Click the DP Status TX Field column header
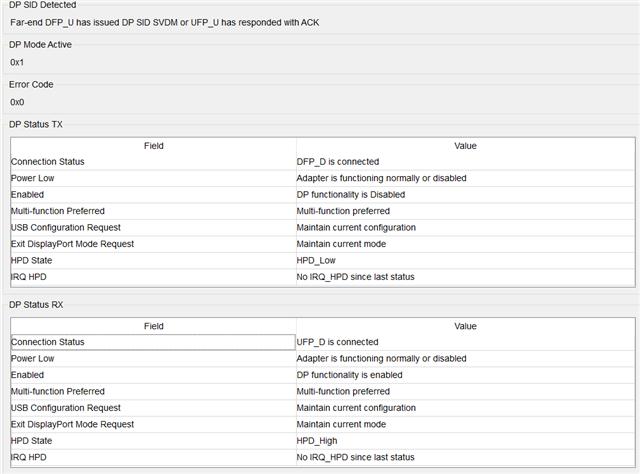Viewport: 640px width, 474px height. [153, 146]
